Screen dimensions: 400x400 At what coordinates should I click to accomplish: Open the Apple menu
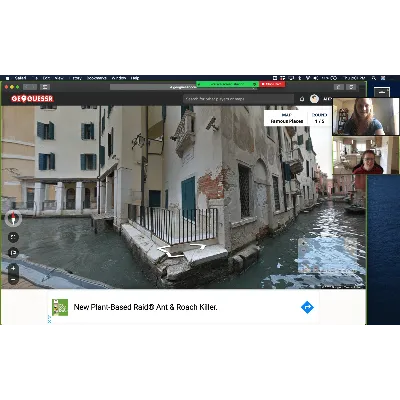tap(7, 78)
